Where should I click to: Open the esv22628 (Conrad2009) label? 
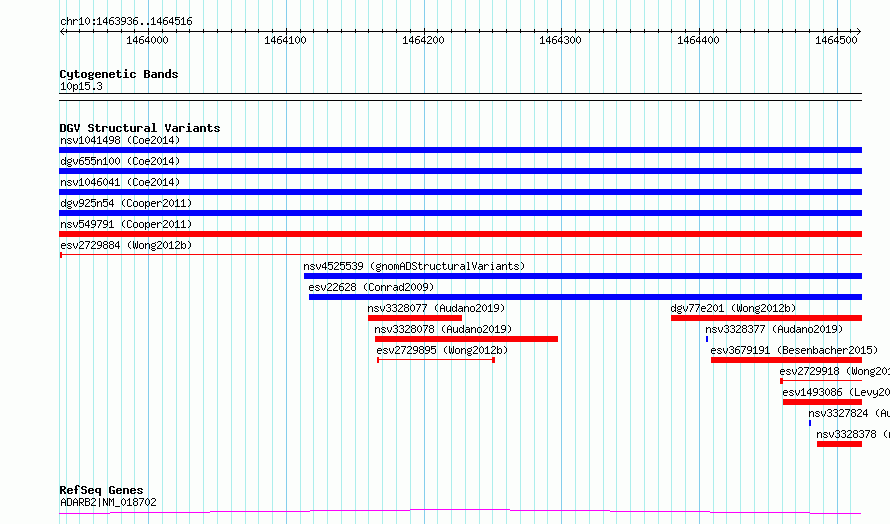[x=371, y=287]
